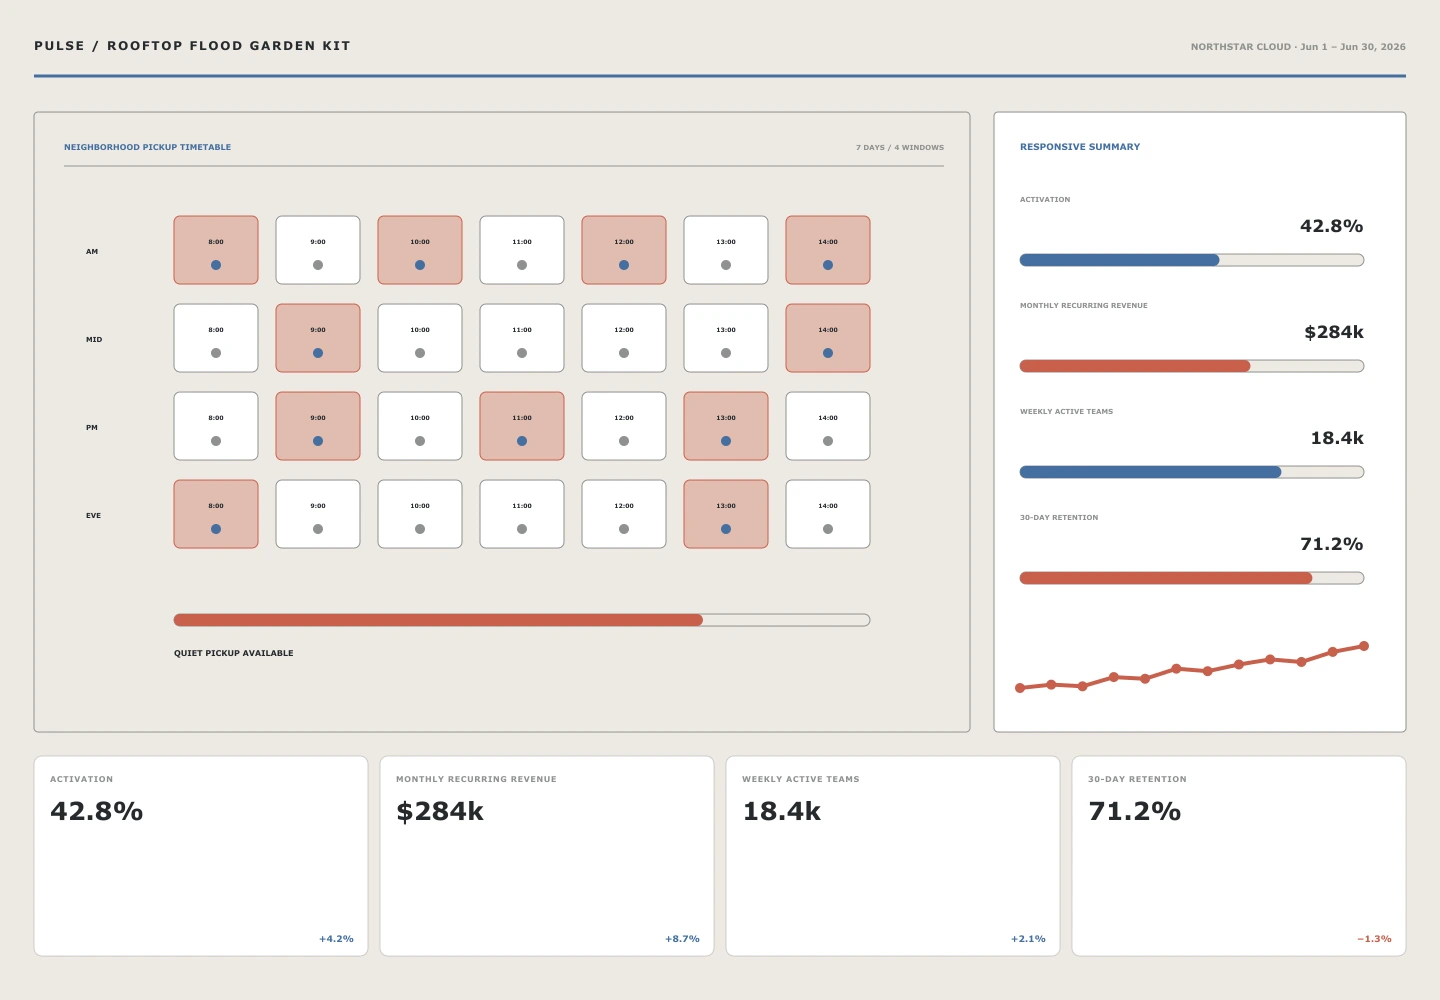The height and width of the screenshot is (1000, 1440).
Task: Toggle the MID row 14:00 slot
Action: [828, 338]
